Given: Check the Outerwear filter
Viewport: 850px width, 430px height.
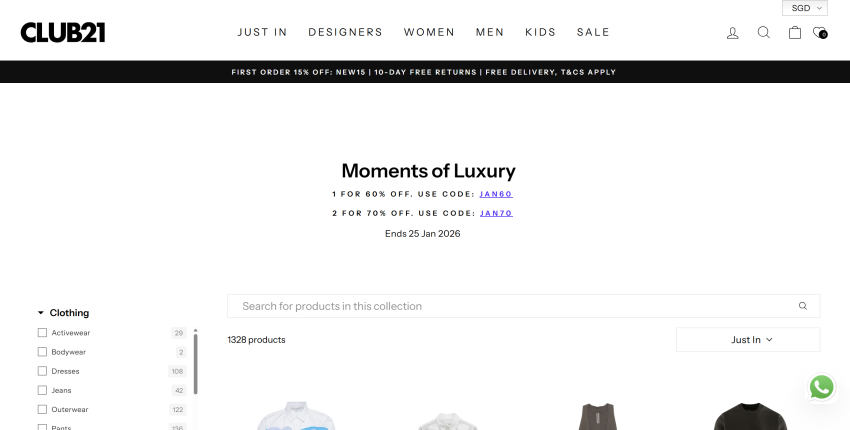Looking at the screenshot, I should [42, 409].
